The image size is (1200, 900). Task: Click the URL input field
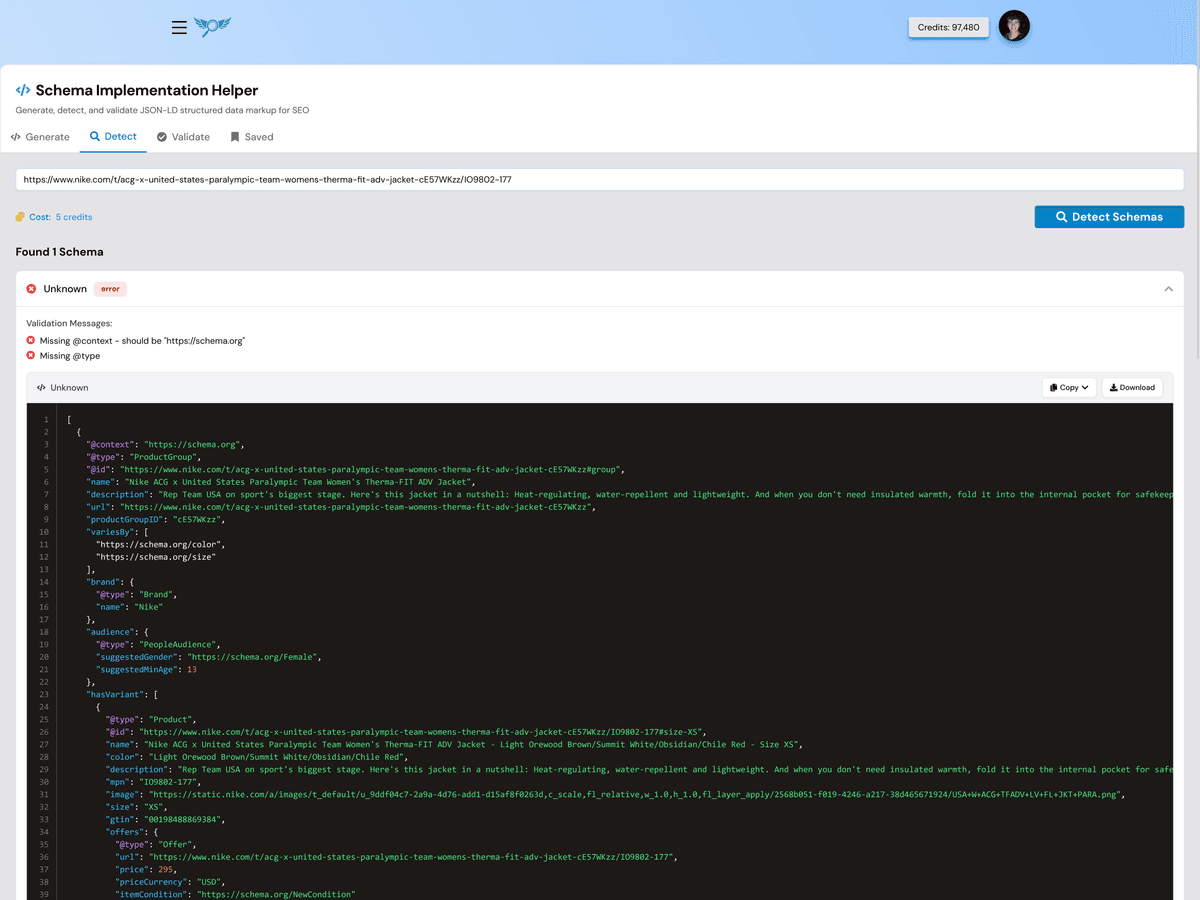coord(600,178)
